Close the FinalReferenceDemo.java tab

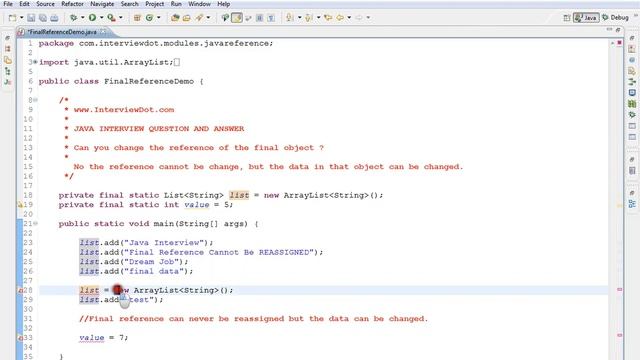pos(103,31)
